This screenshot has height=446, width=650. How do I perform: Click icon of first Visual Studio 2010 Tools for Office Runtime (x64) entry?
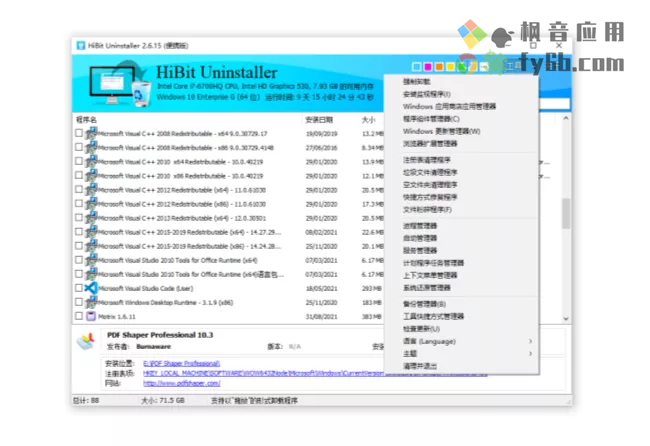pos(91,260)
